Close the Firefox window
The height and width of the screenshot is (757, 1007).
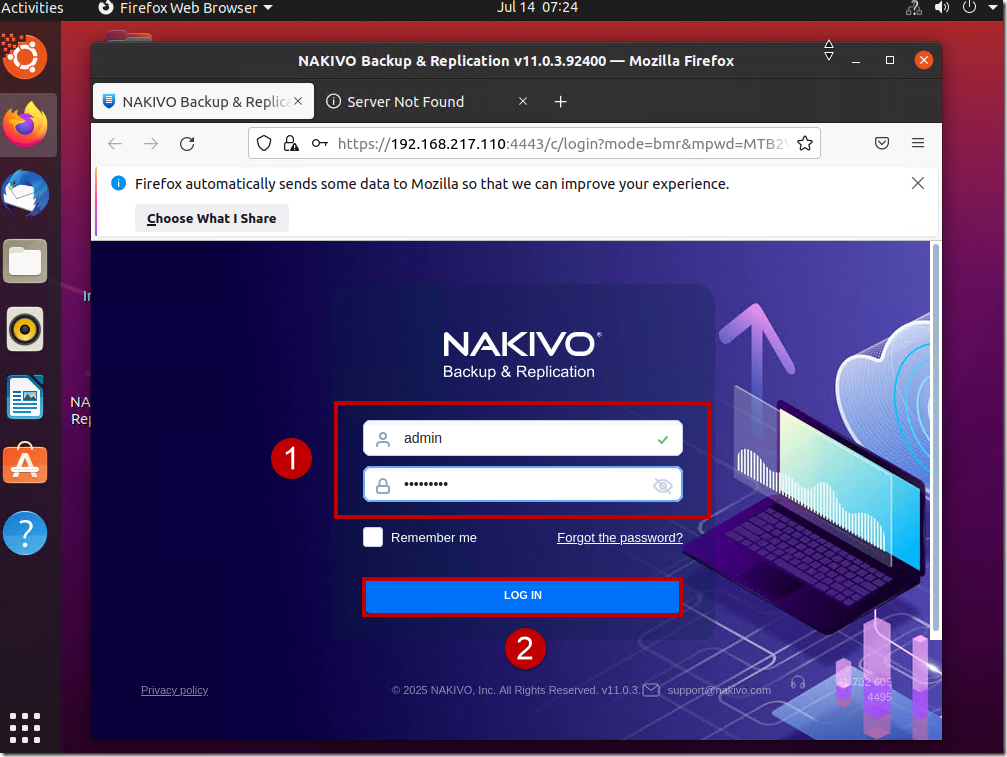coord(924,60)
